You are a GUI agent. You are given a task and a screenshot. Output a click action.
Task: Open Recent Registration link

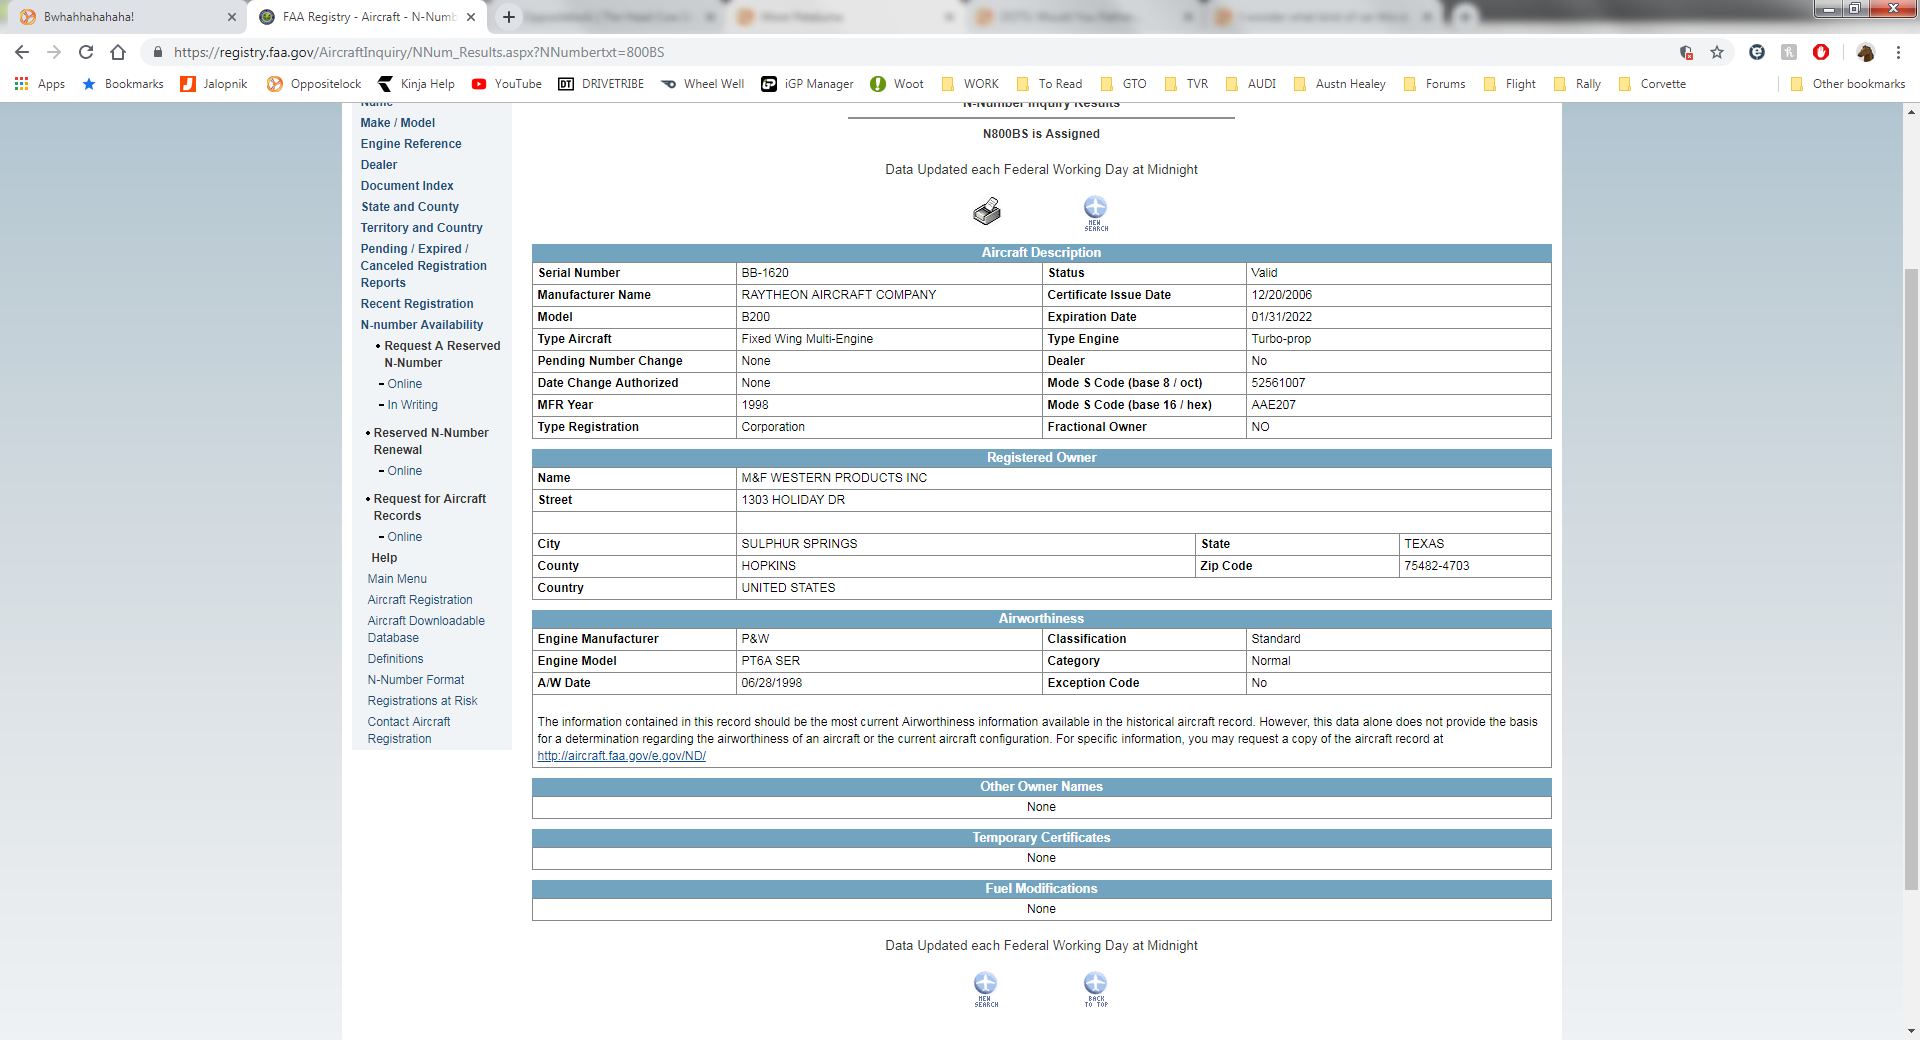(417, 304)
